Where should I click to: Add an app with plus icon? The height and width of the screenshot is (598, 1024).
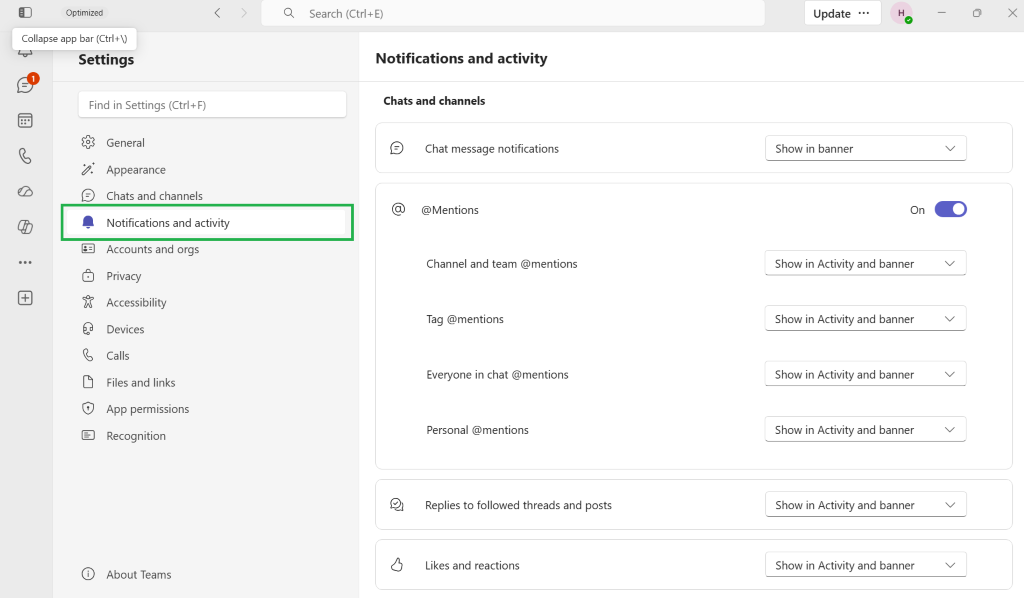coord(25,298)
